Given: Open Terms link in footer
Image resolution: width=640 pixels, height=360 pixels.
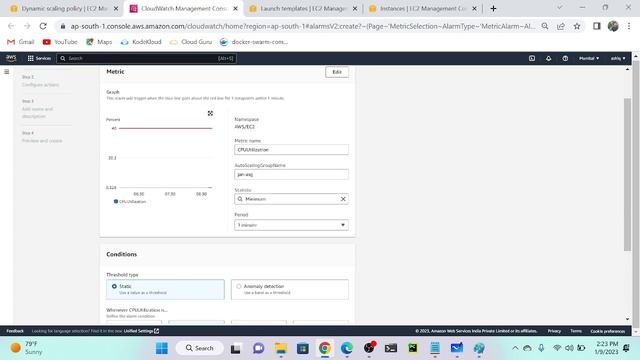Looking at the screenshot, I should point(576,331).
